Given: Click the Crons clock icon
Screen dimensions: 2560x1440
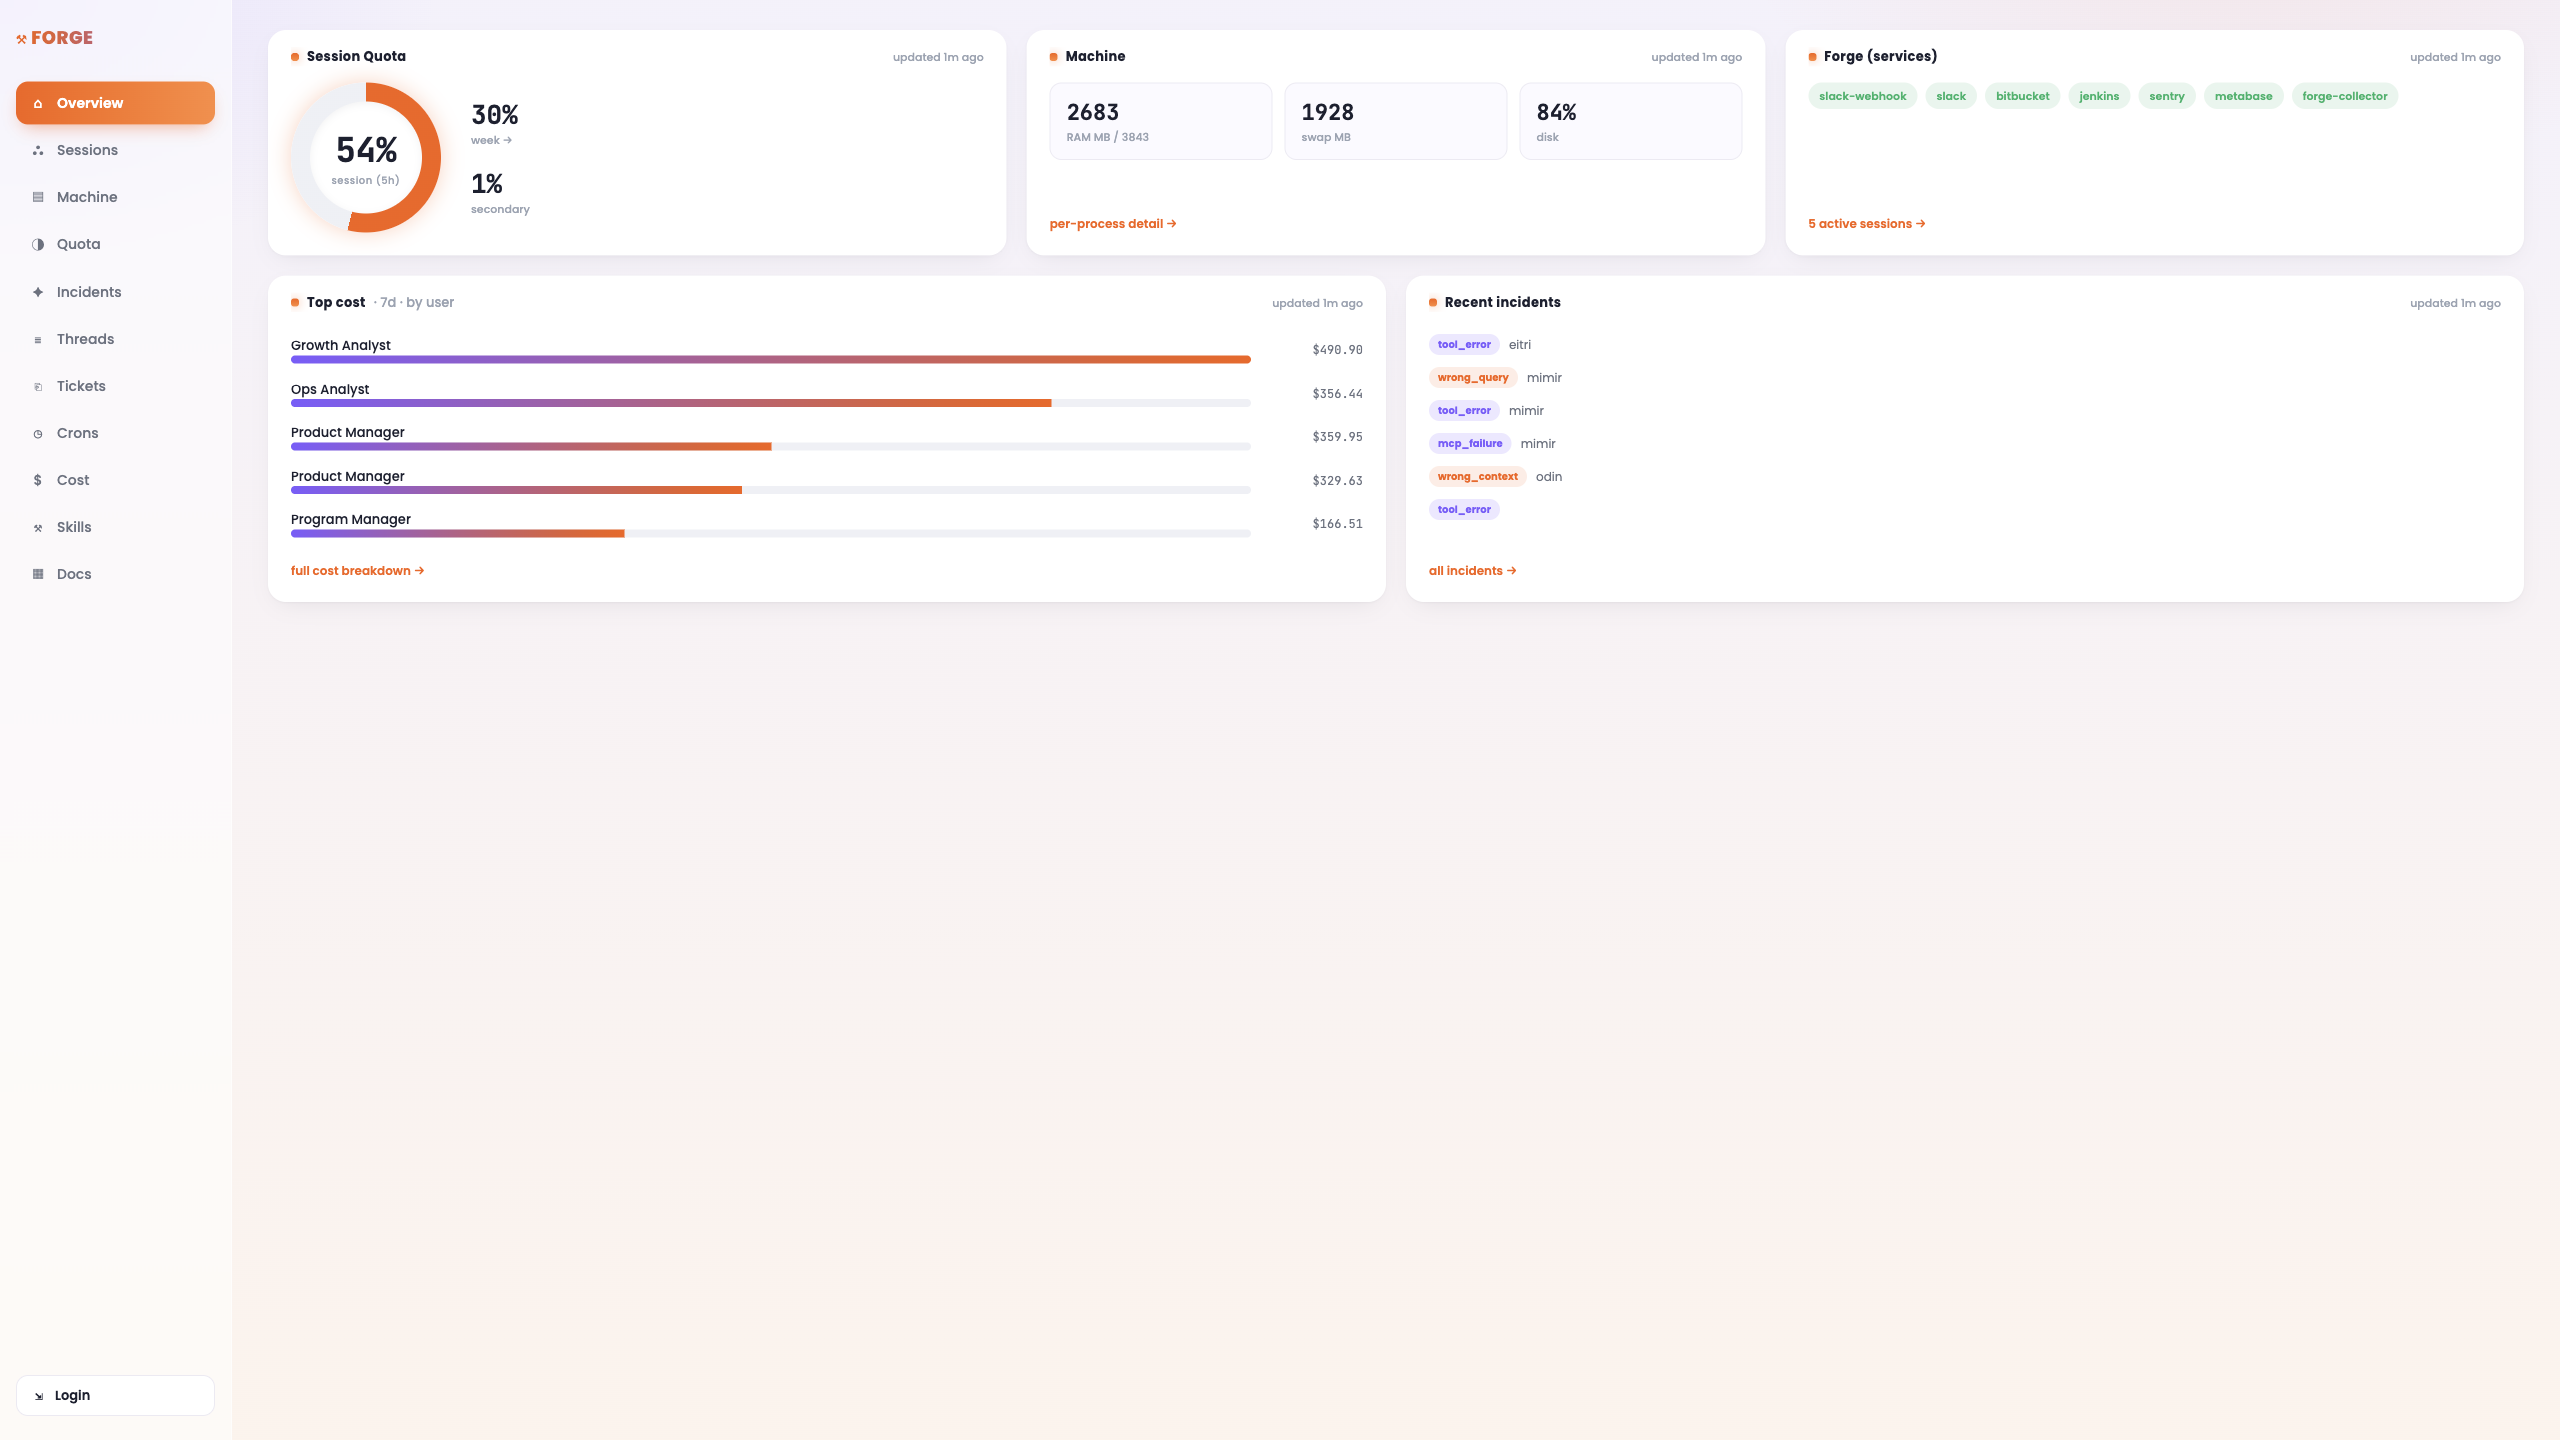Looking at the screenshot, I should [x=38, y=434].
